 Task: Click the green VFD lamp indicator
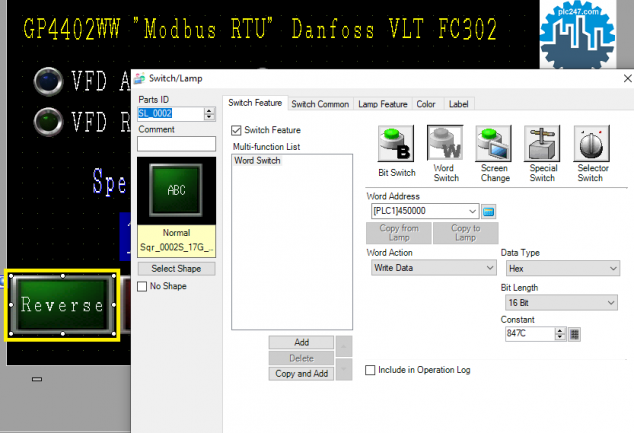point(48,121)
